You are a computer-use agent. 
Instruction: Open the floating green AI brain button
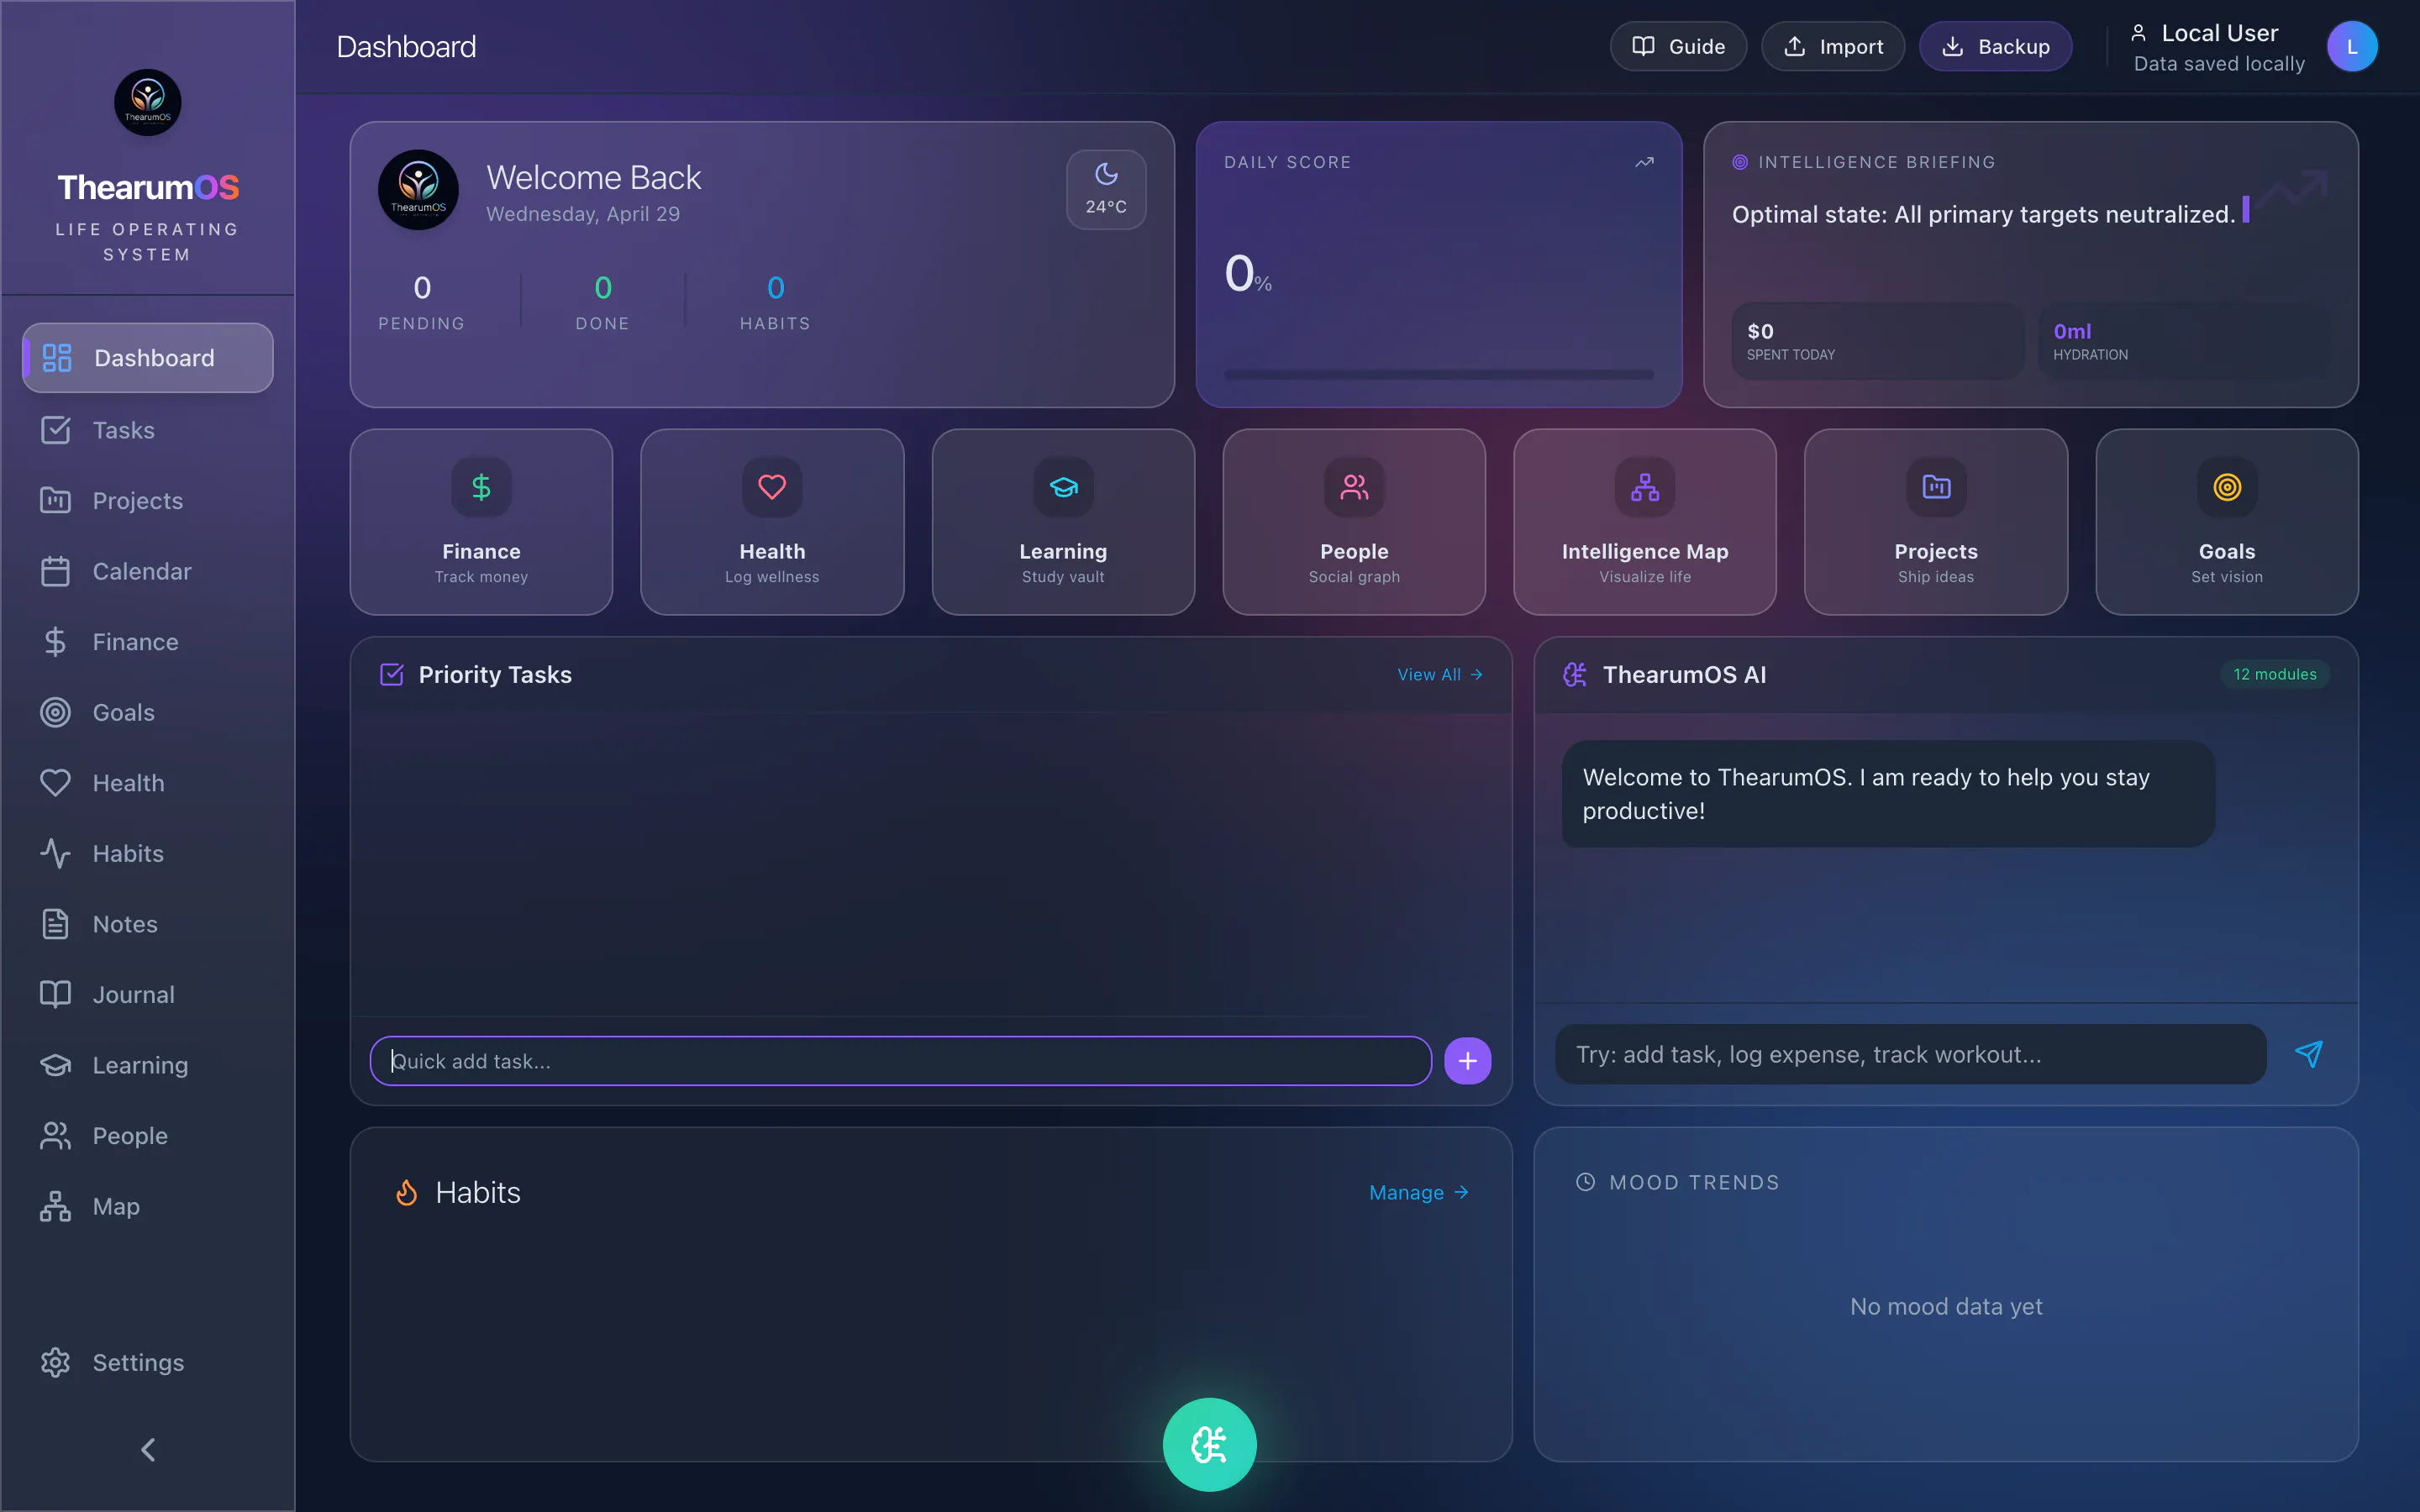tap(1209, 1444)
